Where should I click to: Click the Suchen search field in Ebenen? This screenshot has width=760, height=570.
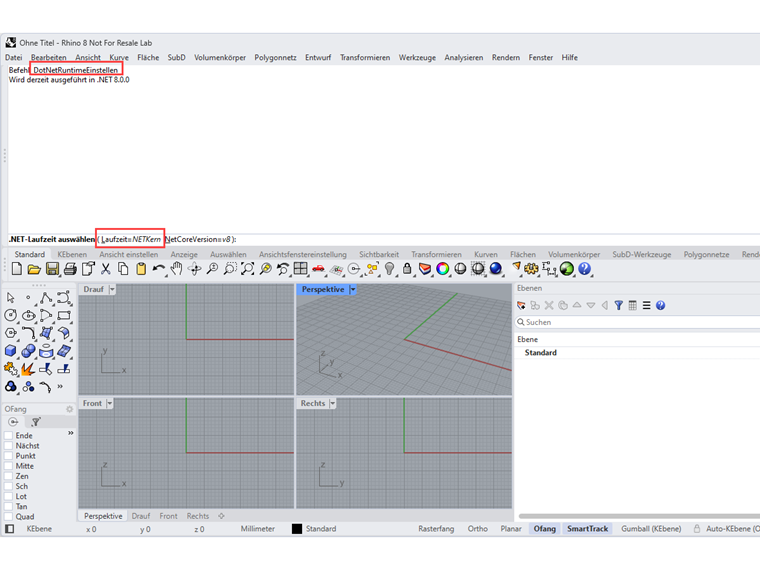[x=637, y=322]
